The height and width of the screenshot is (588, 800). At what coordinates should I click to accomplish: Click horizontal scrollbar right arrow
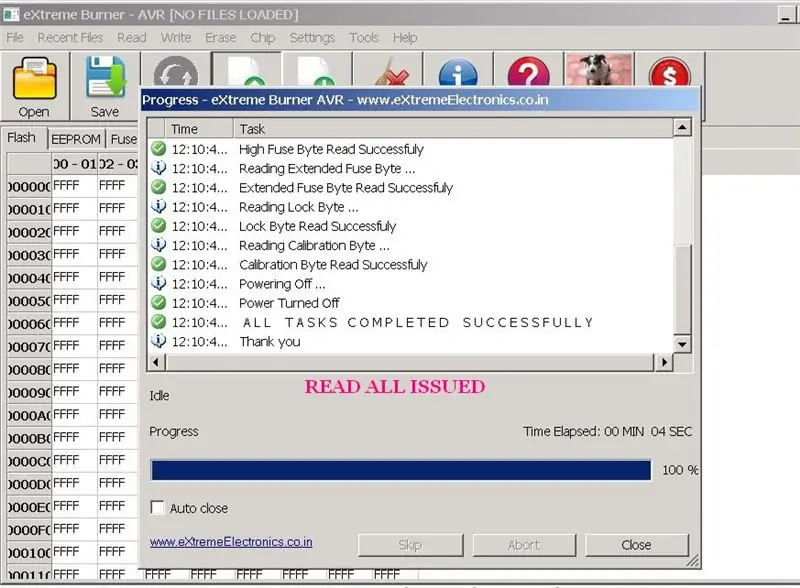tap(664, 362)
